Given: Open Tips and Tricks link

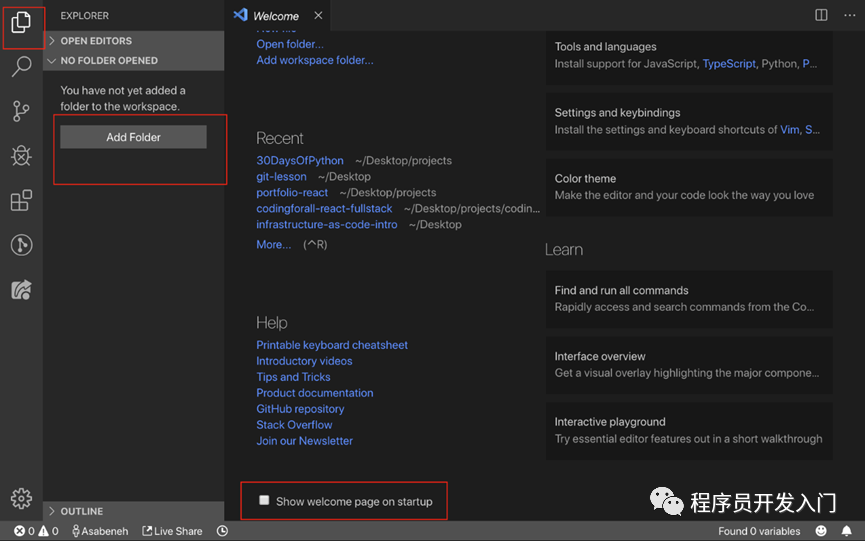Looking at the screenshot, I should point(293,377).
